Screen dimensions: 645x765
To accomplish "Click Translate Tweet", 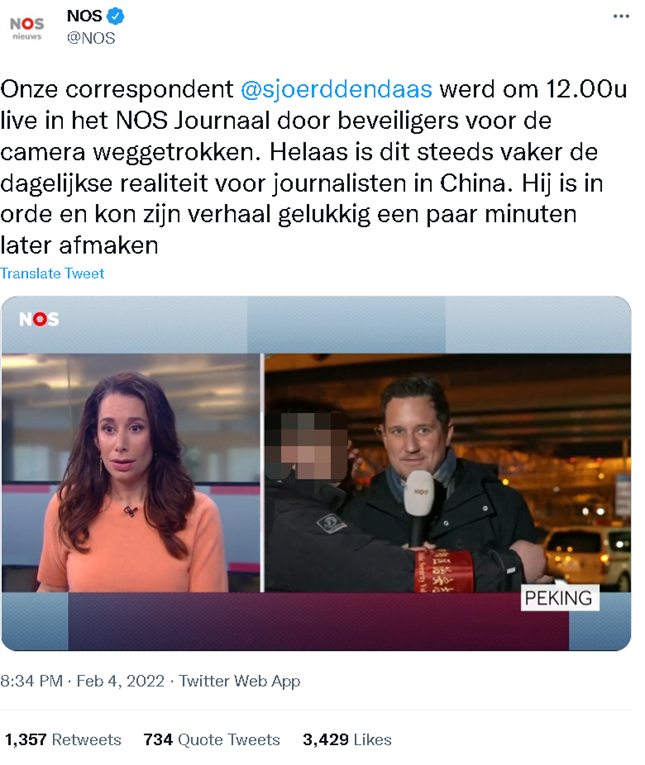I will click(52, 273).
